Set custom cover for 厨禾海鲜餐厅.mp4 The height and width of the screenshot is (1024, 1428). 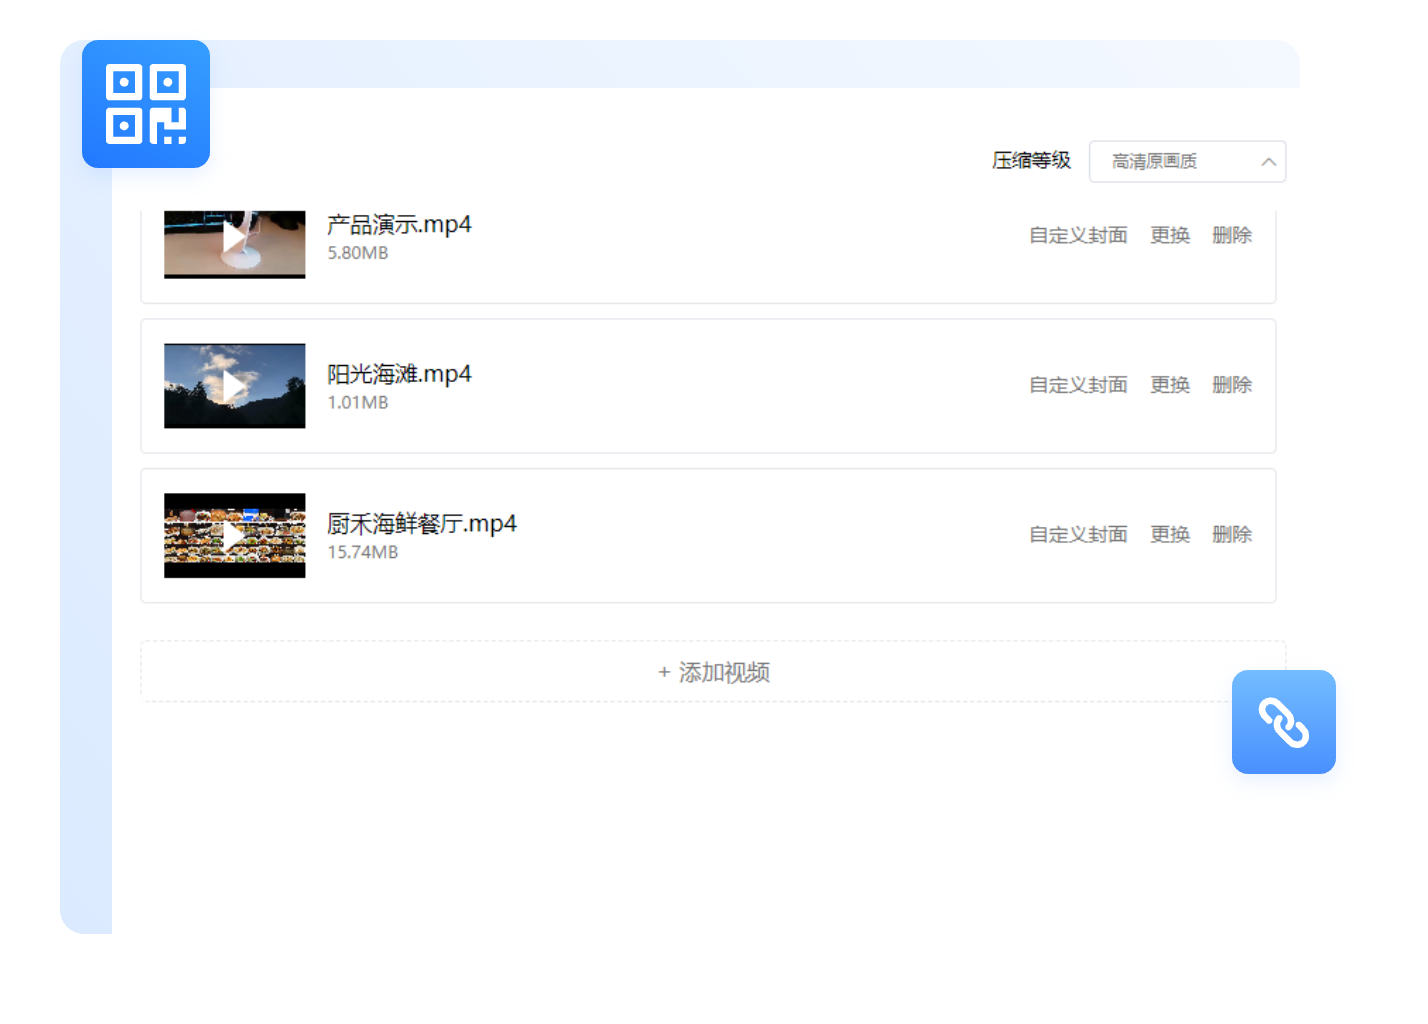click(1078, 535)
